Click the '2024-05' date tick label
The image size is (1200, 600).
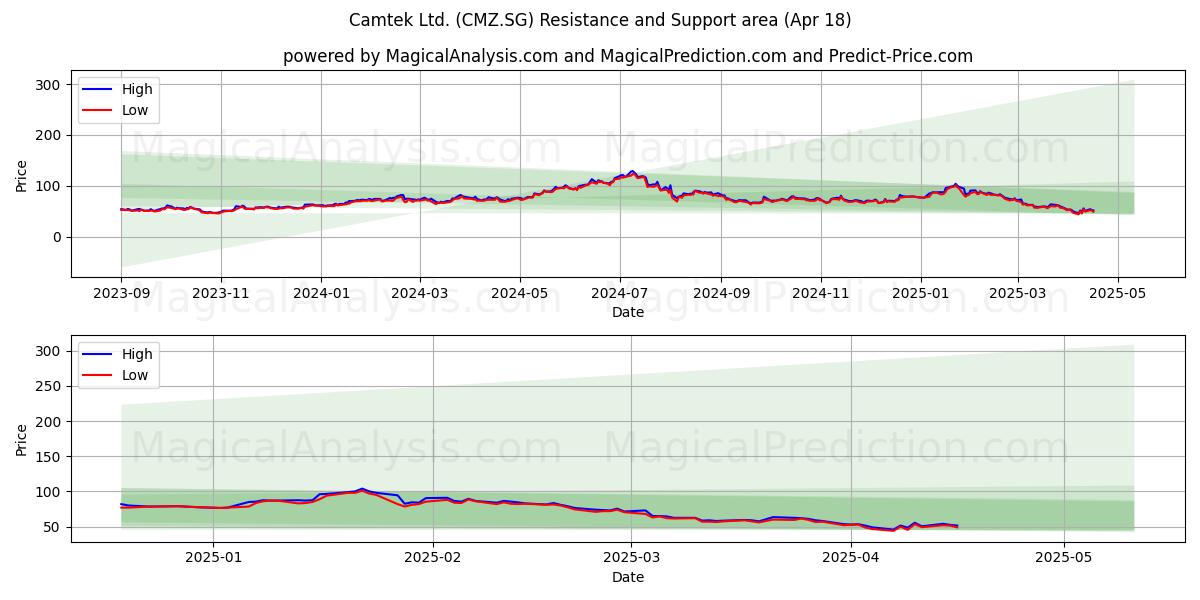519,293
